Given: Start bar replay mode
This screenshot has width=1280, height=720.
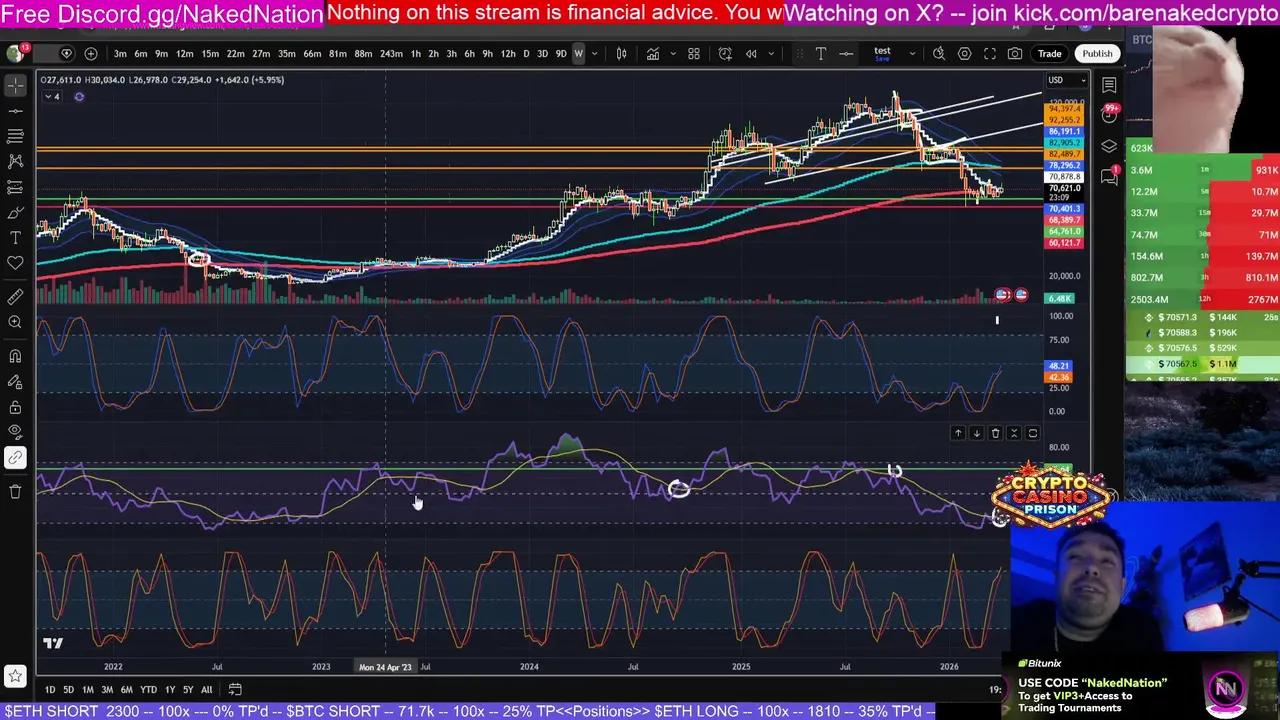Looking at the screenshot, I should pos(751,53).
